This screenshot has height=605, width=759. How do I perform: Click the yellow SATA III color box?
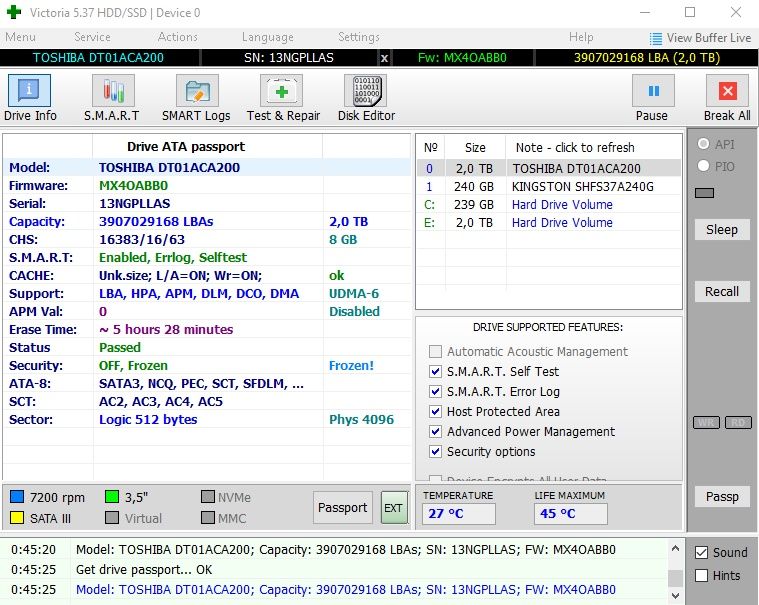click(17, 518)
